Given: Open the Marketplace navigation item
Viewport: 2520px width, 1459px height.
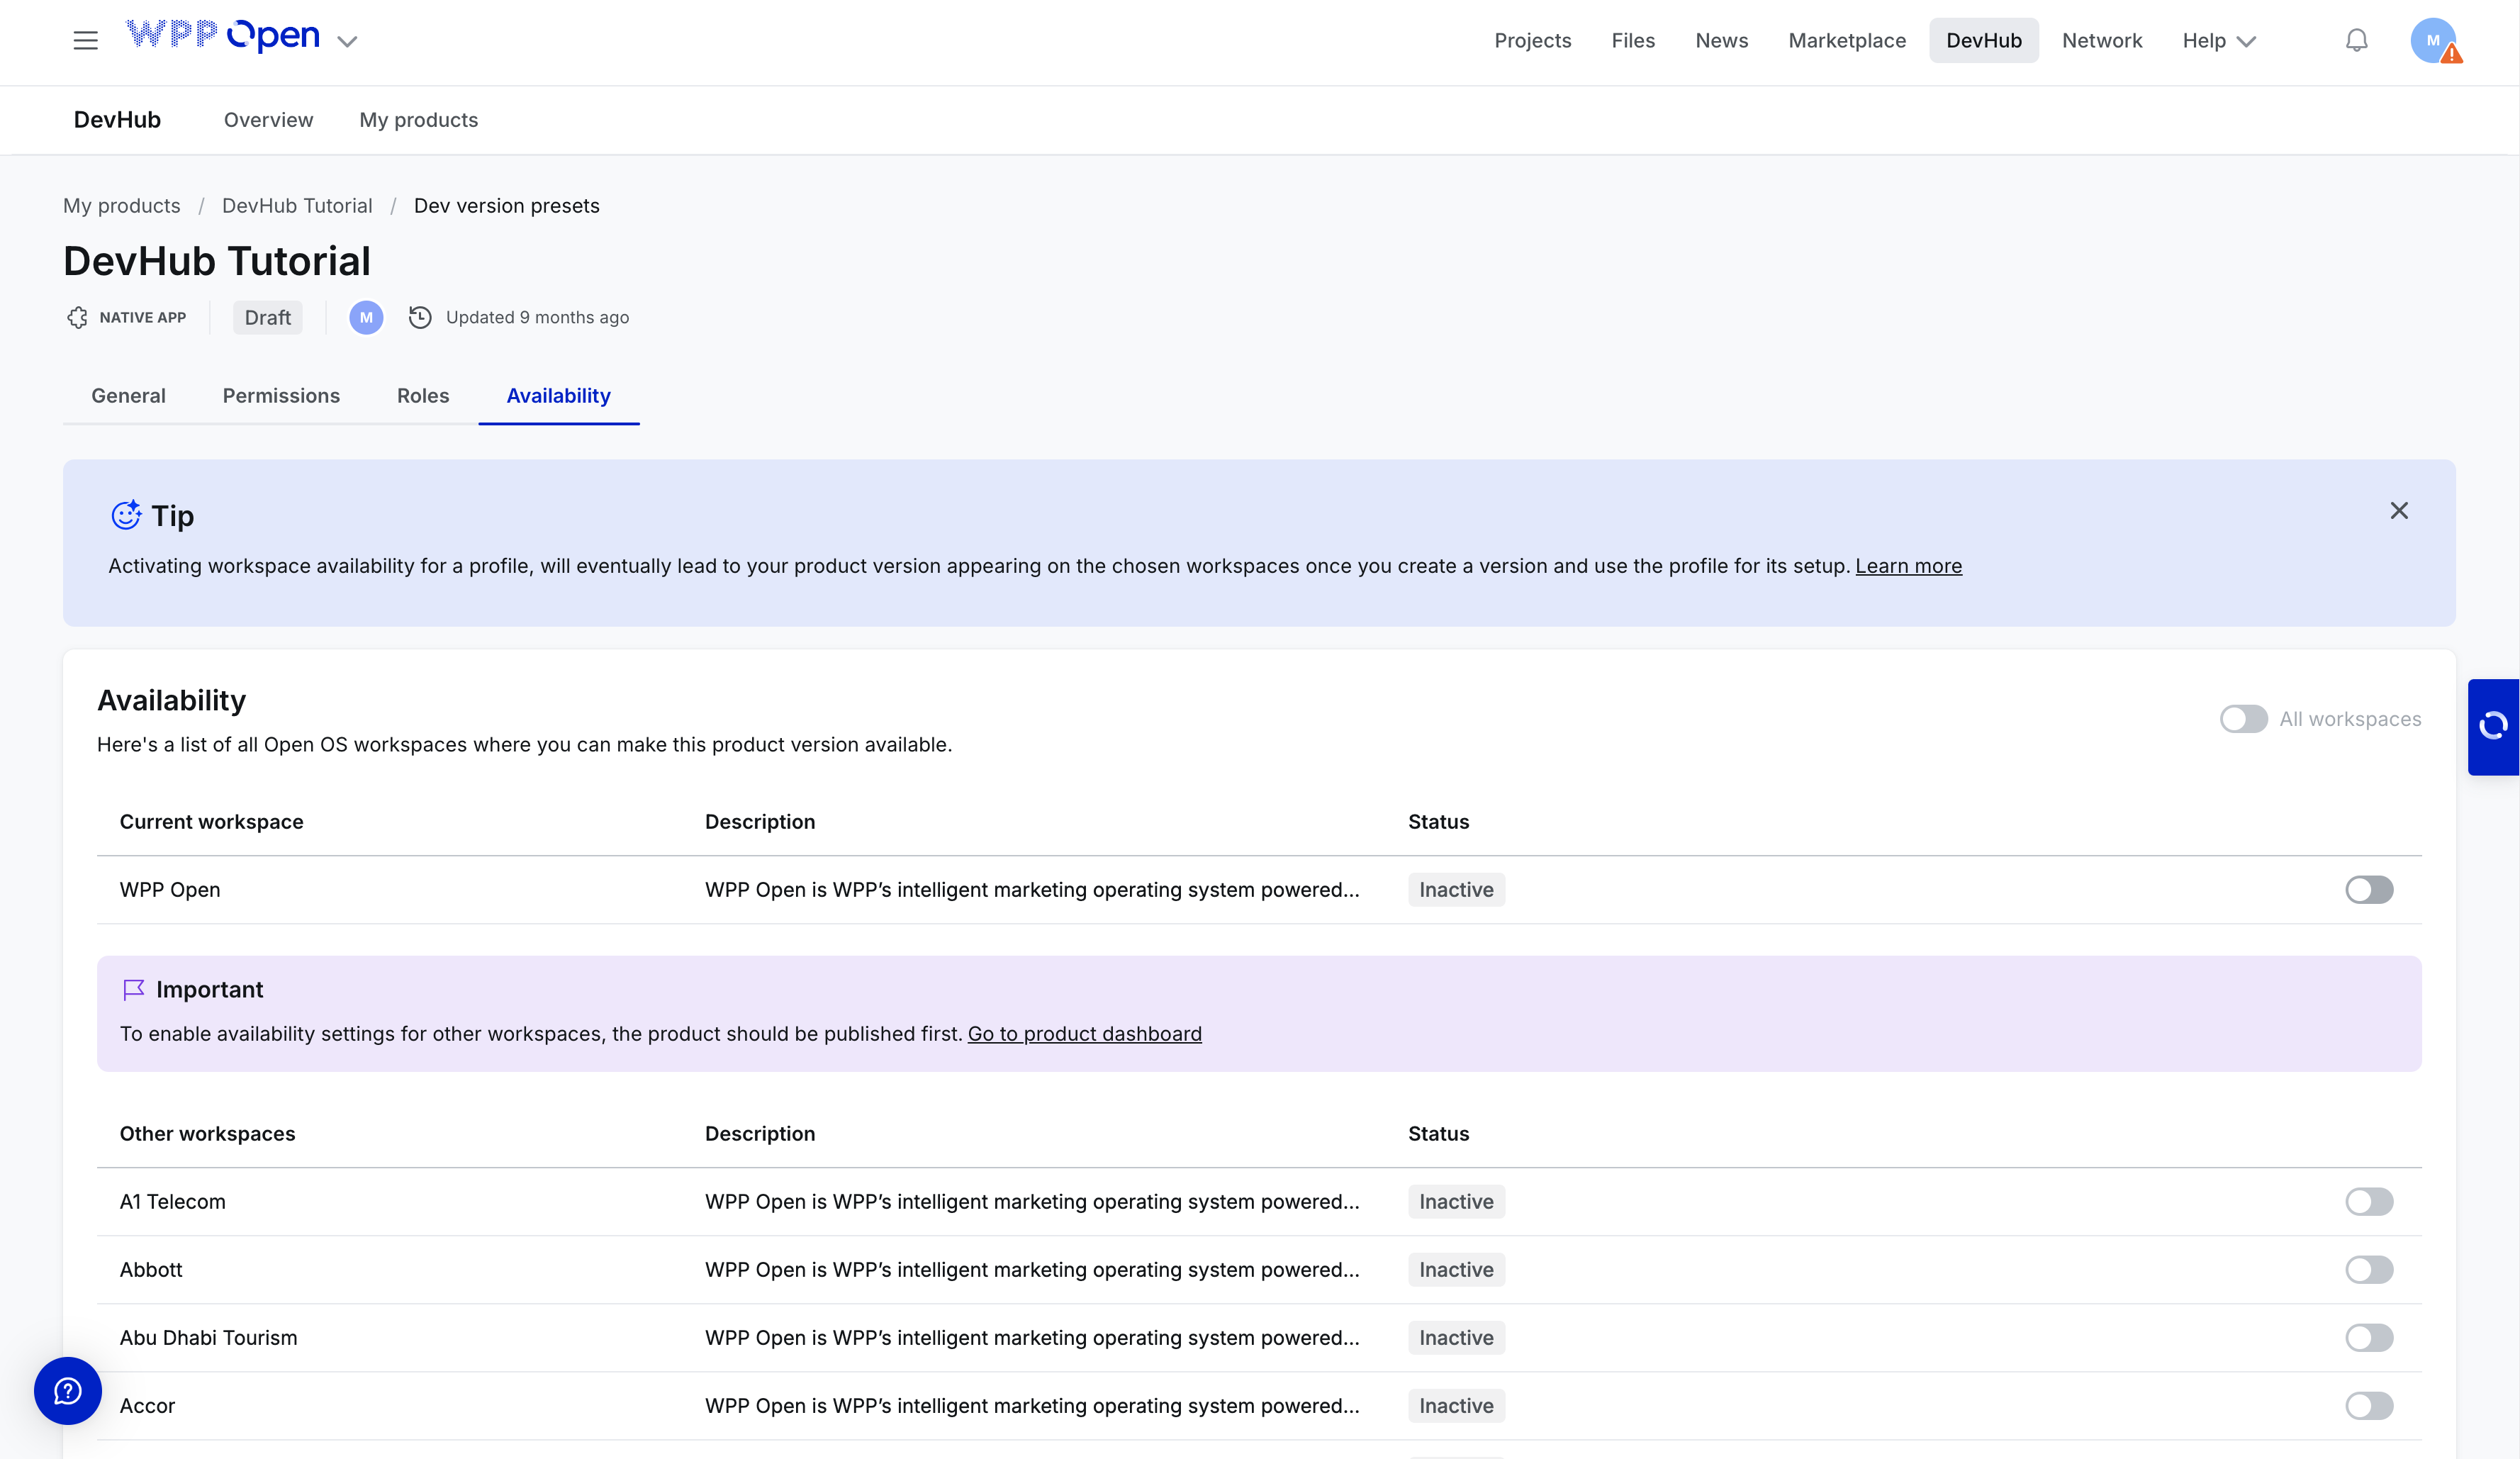Looking at the screenshot, I should [1846, 41].
